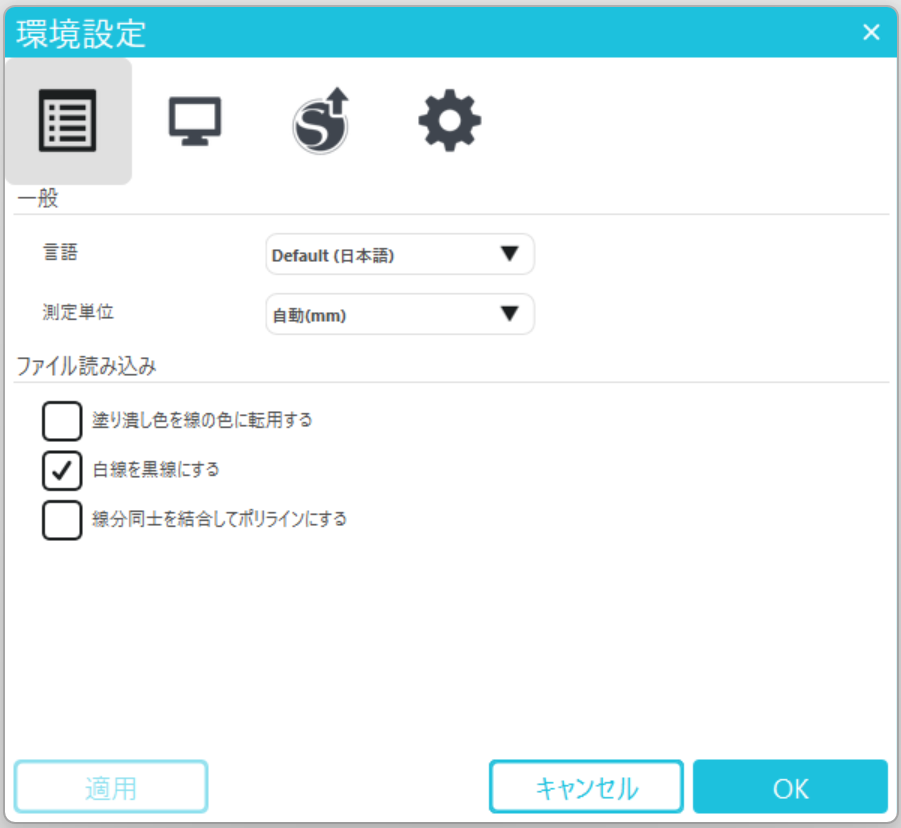The image size is (901, 828).
Task: Open the advanced settings gear icon
Action: point(449,121)
